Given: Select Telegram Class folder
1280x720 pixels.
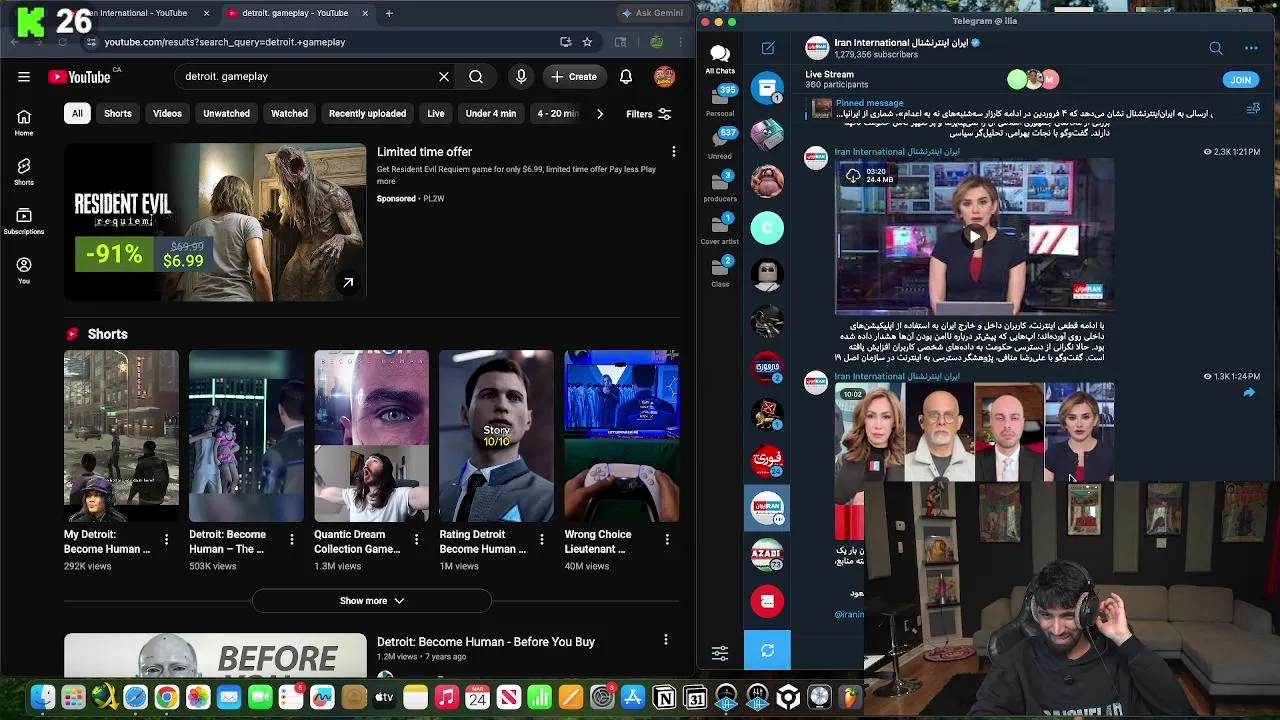Looking at the screenshot, I should tap(720, 271).
